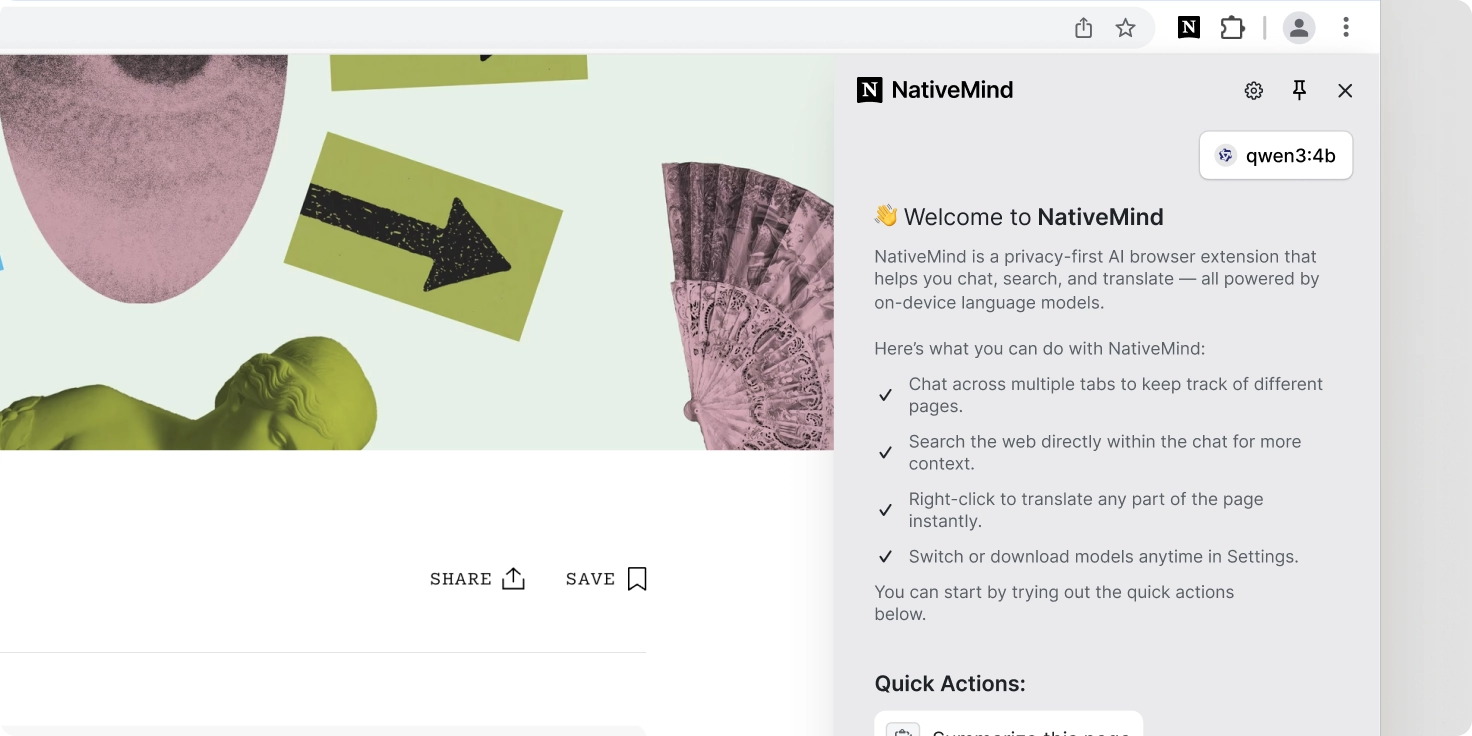Click the browser share page icon
Viewport: 1472px width, 736px height.
coord(1083,28)
